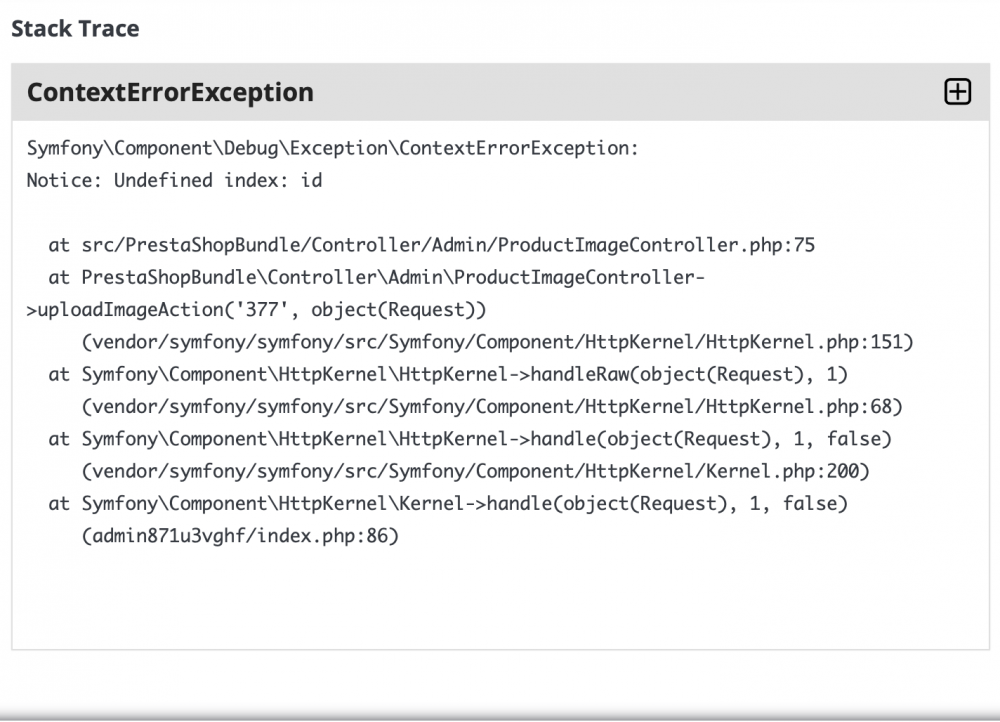This screenshot has width=1000, height=722.
Task: Click the word 'id' in the notice
Action: pyautogui.click(x=311, y=181)
